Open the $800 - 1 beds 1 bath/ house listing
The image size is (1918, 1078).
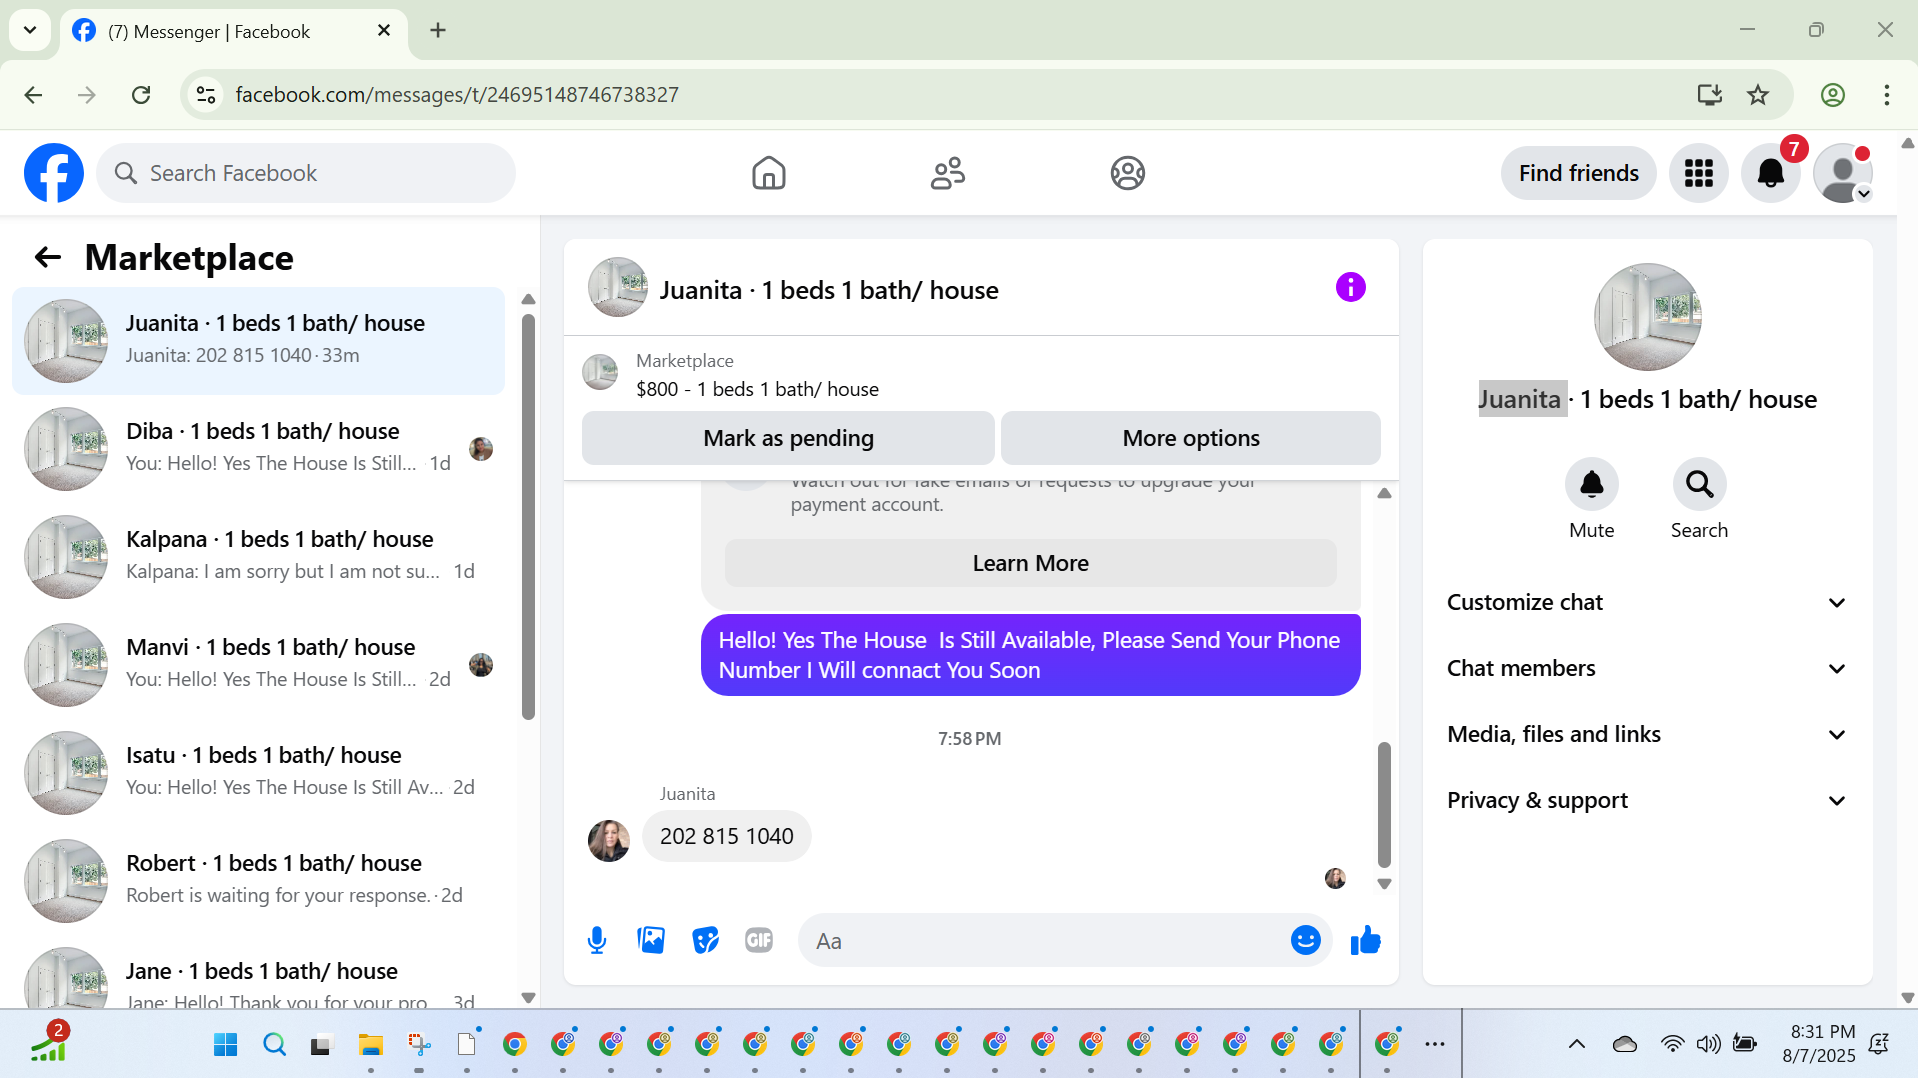pos(757,389)
